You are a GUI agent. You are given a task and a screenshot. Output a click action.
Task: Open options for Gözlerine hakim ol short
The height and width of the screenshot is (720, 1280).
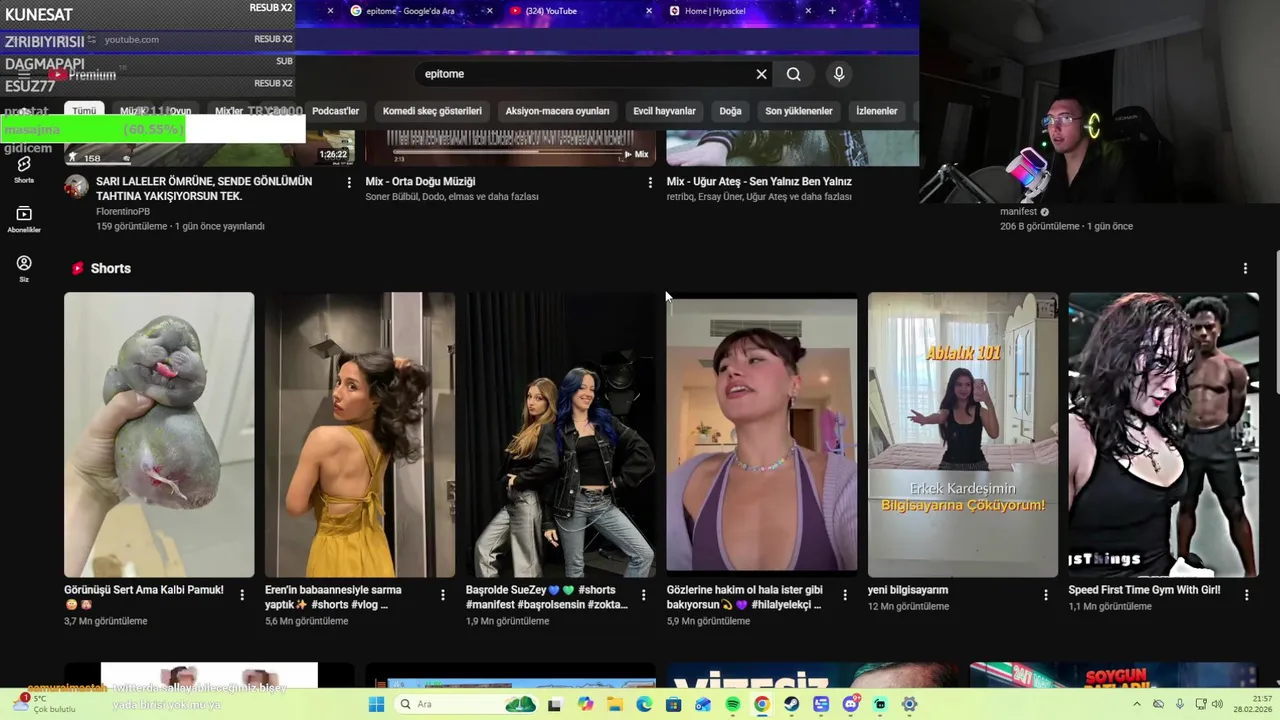(x=845, y=595)
